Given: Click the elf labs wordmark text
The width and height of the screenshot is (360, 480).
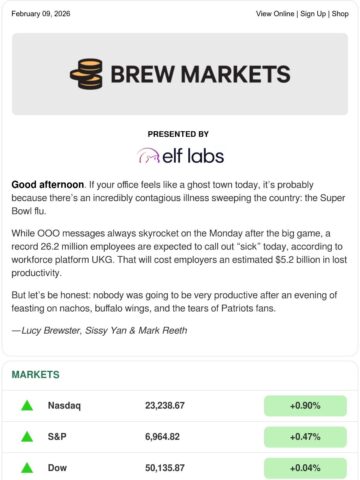Looking at the screenshot, I should 193,156.
